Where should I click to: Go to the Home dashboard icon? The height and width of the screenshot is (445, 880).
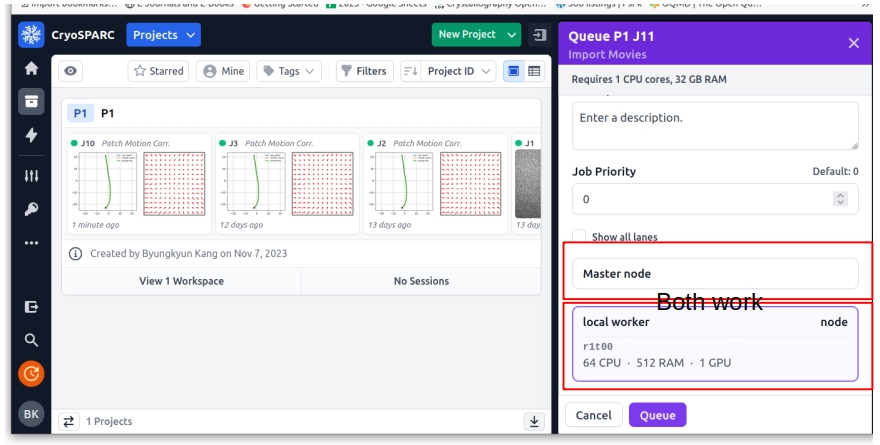coord(31,70)
